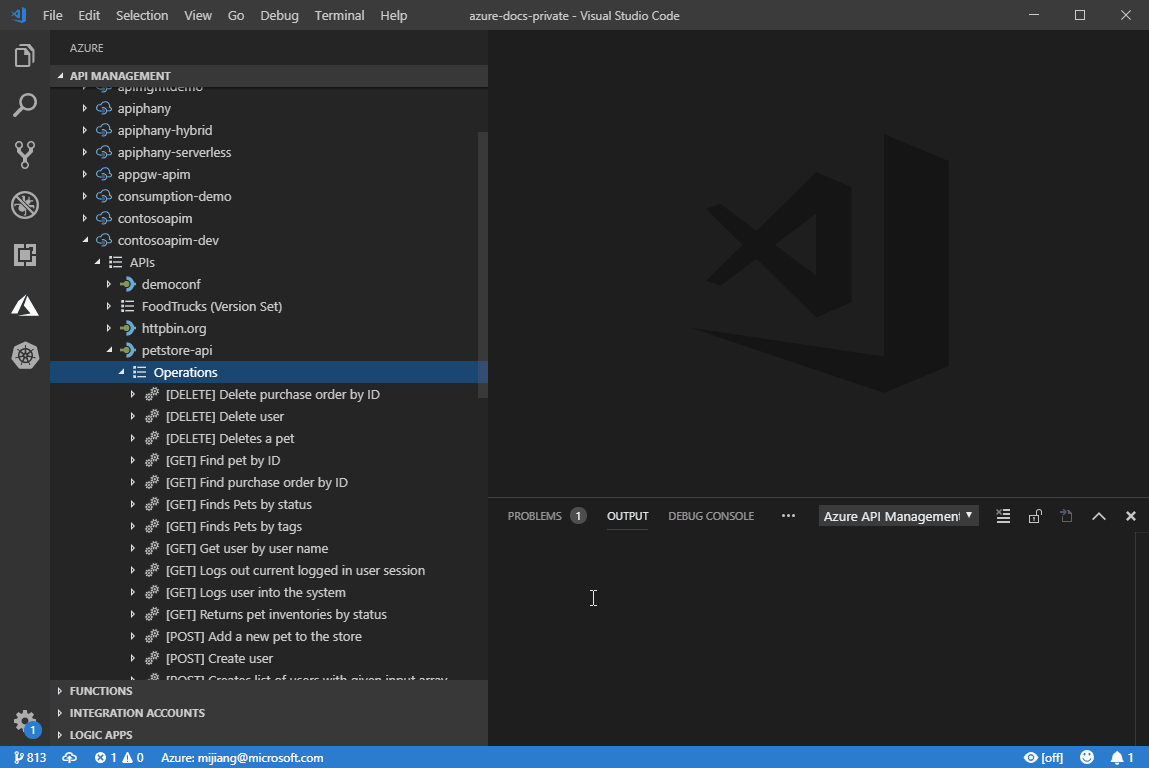Collapse the contosoapim-dev service node

point(85,240)
